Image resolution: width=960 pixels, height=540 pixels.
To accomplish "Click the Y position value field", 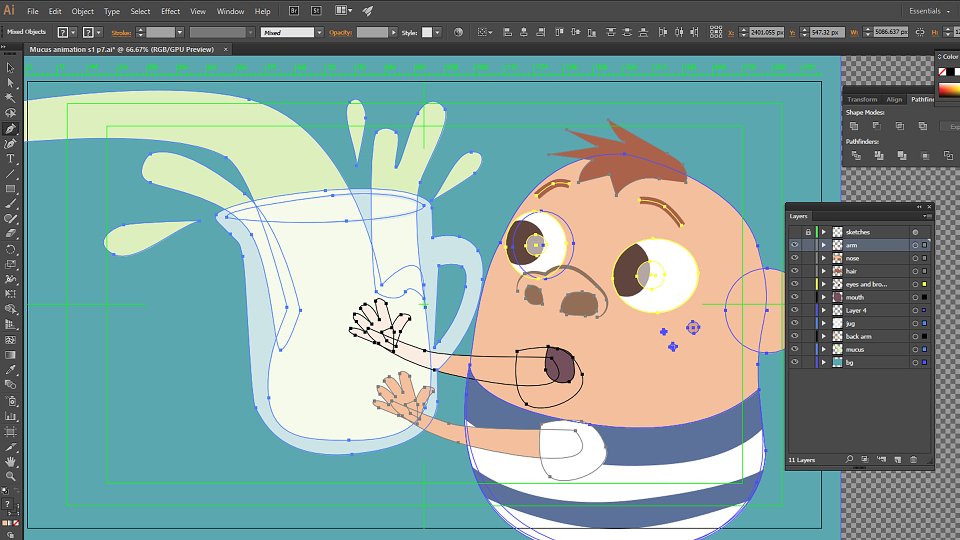I will tap(827, 32).
